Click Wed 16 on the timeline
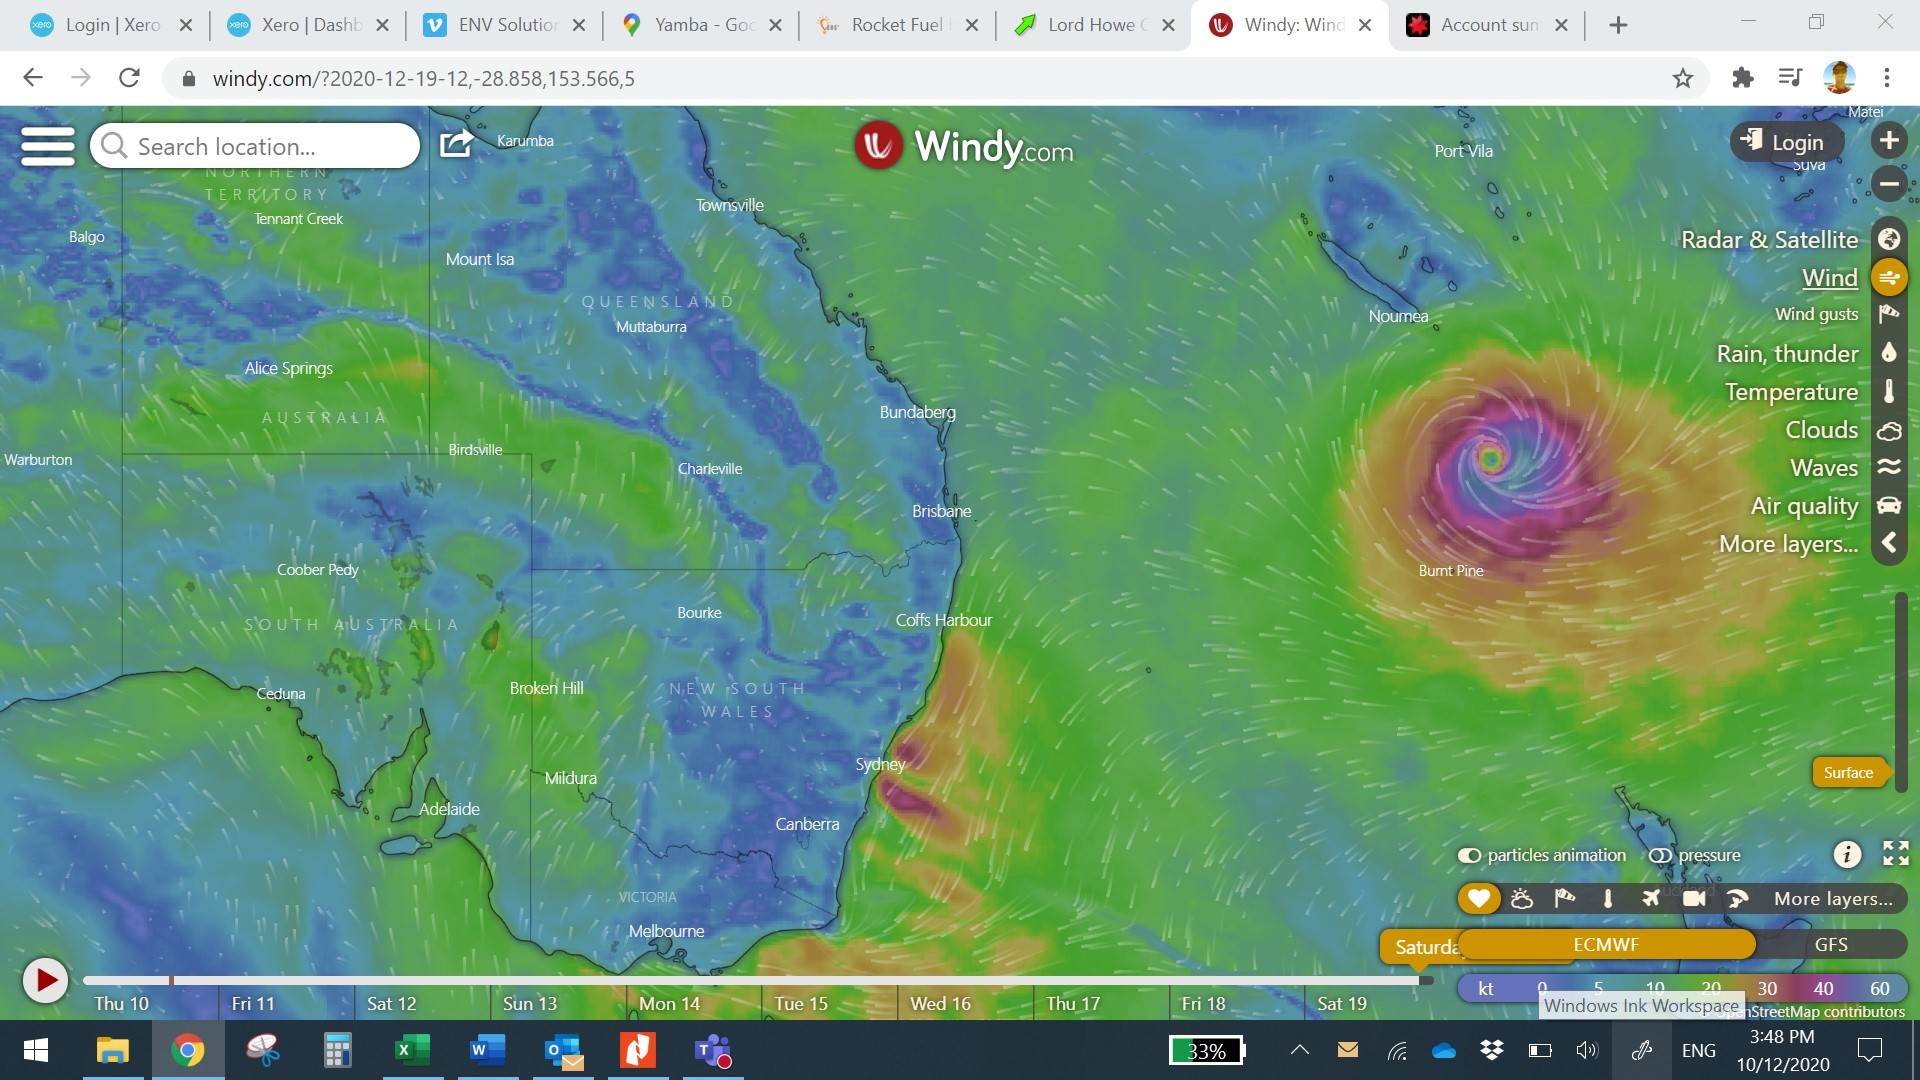 click(940, 1003)
